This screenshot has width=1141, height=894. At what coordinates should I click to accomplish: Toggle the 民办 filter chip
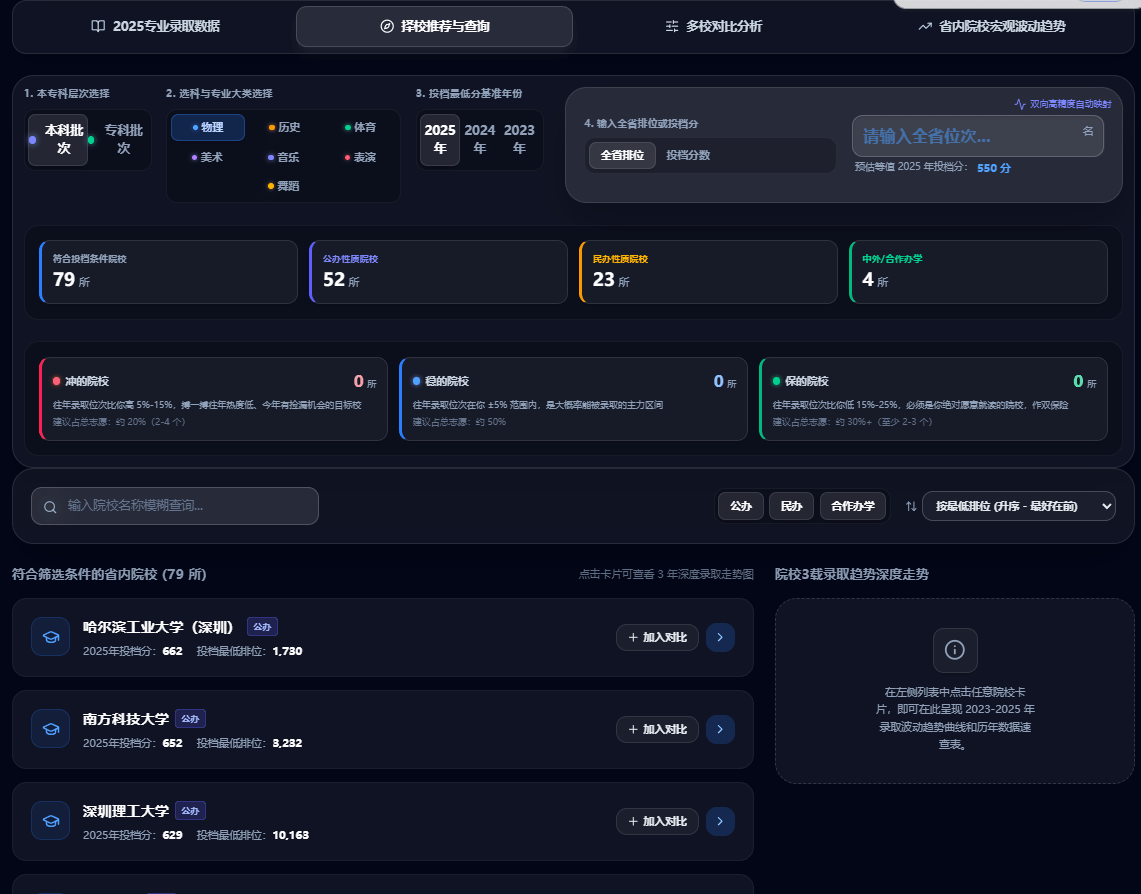(791, 506)
